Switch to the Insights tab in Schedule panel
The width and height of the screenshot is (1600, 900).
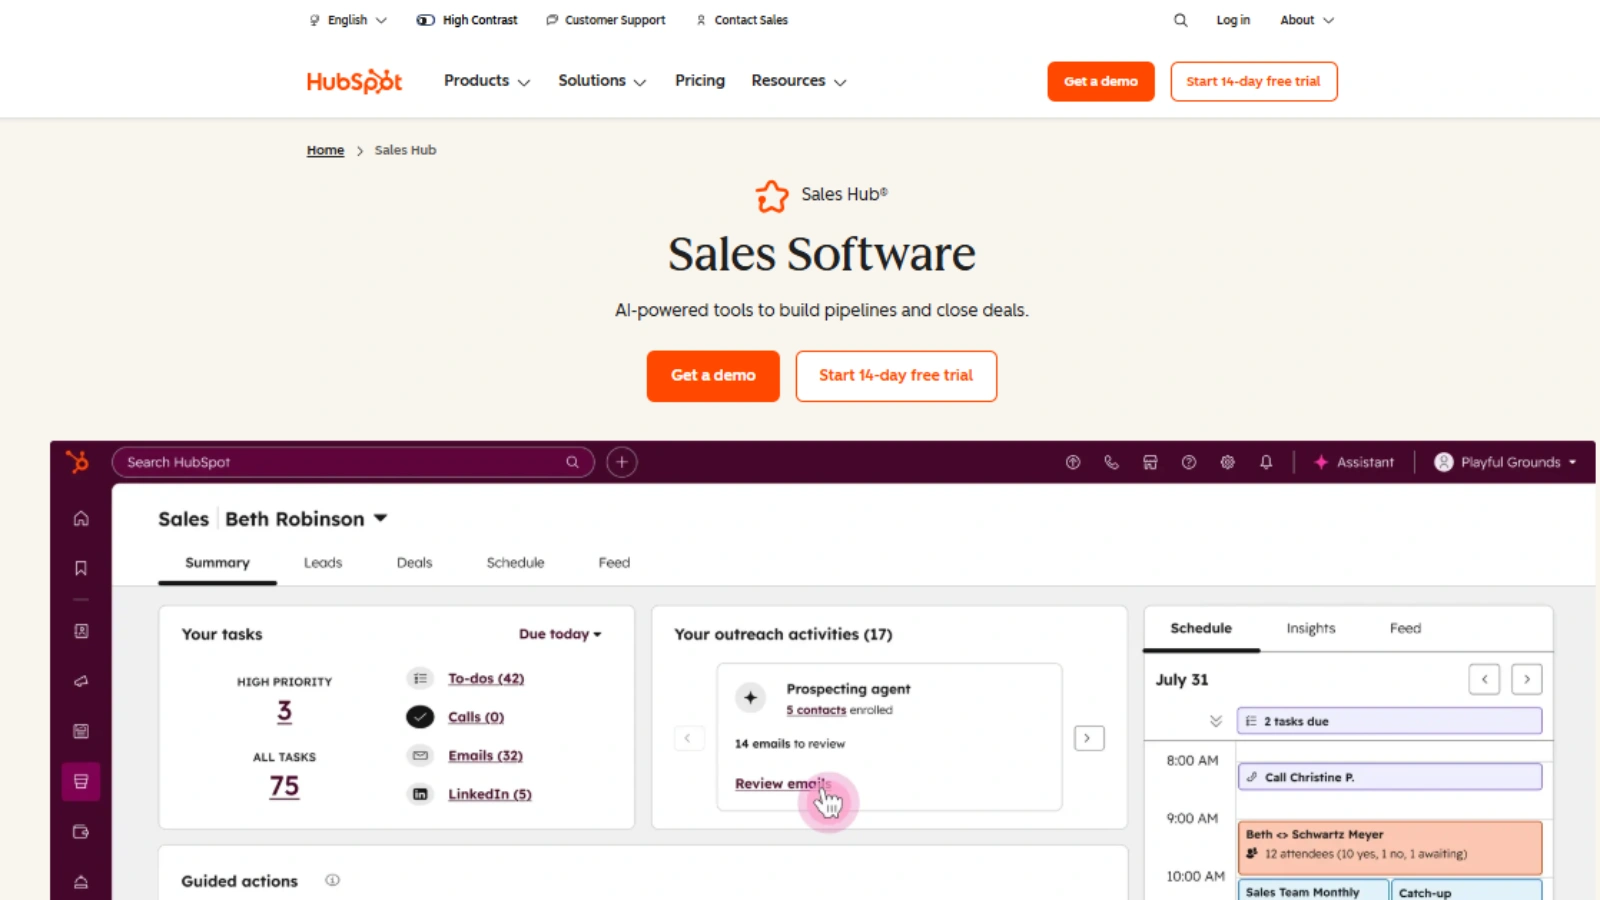[1310, 628]
